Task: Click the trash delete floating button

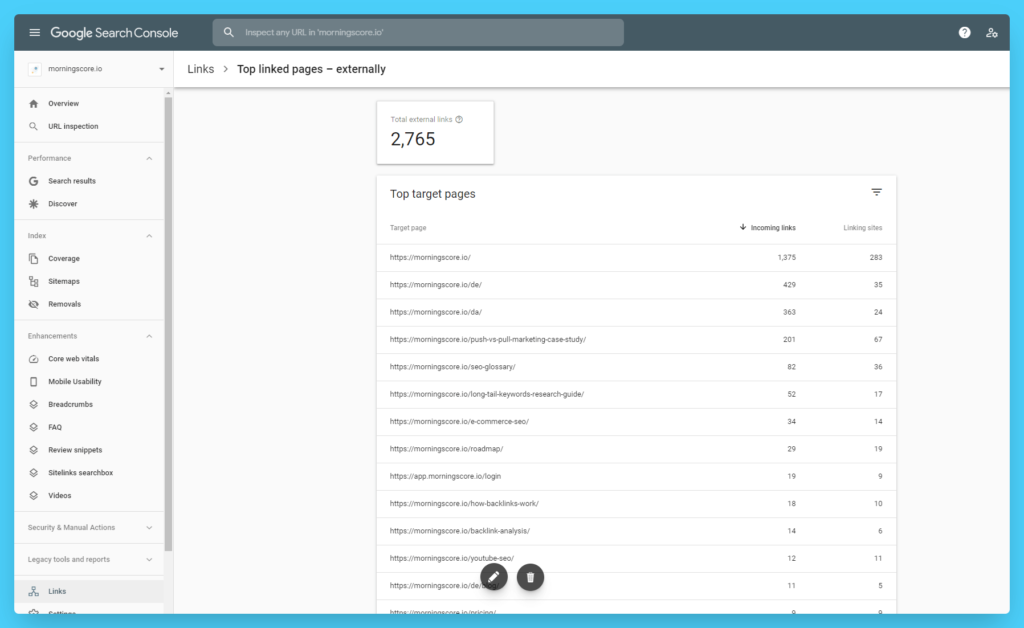Action: click(x=530, y=577)
